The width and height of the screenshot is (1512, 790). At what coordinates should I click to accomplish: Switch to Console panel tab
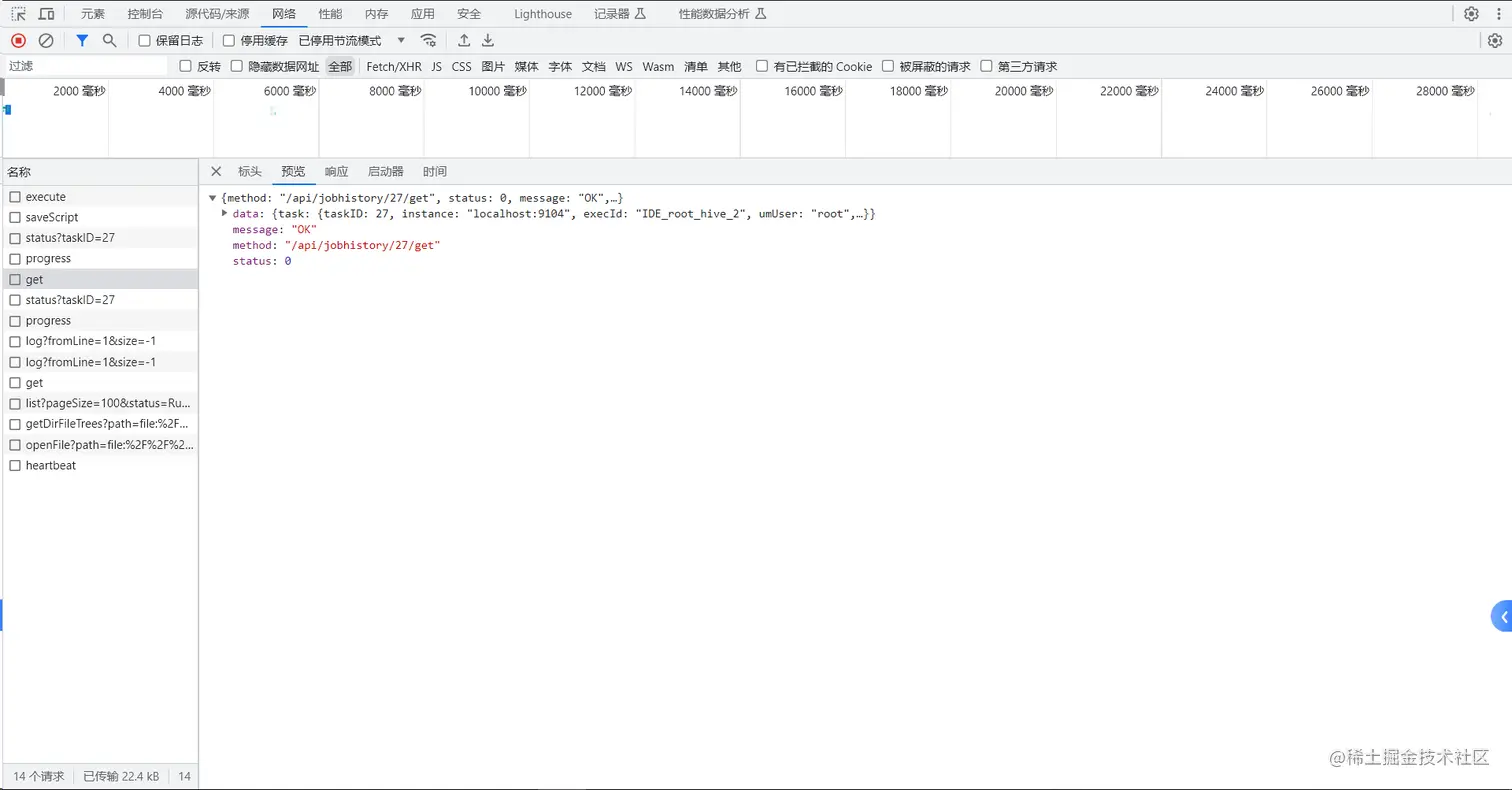point(145,14)
